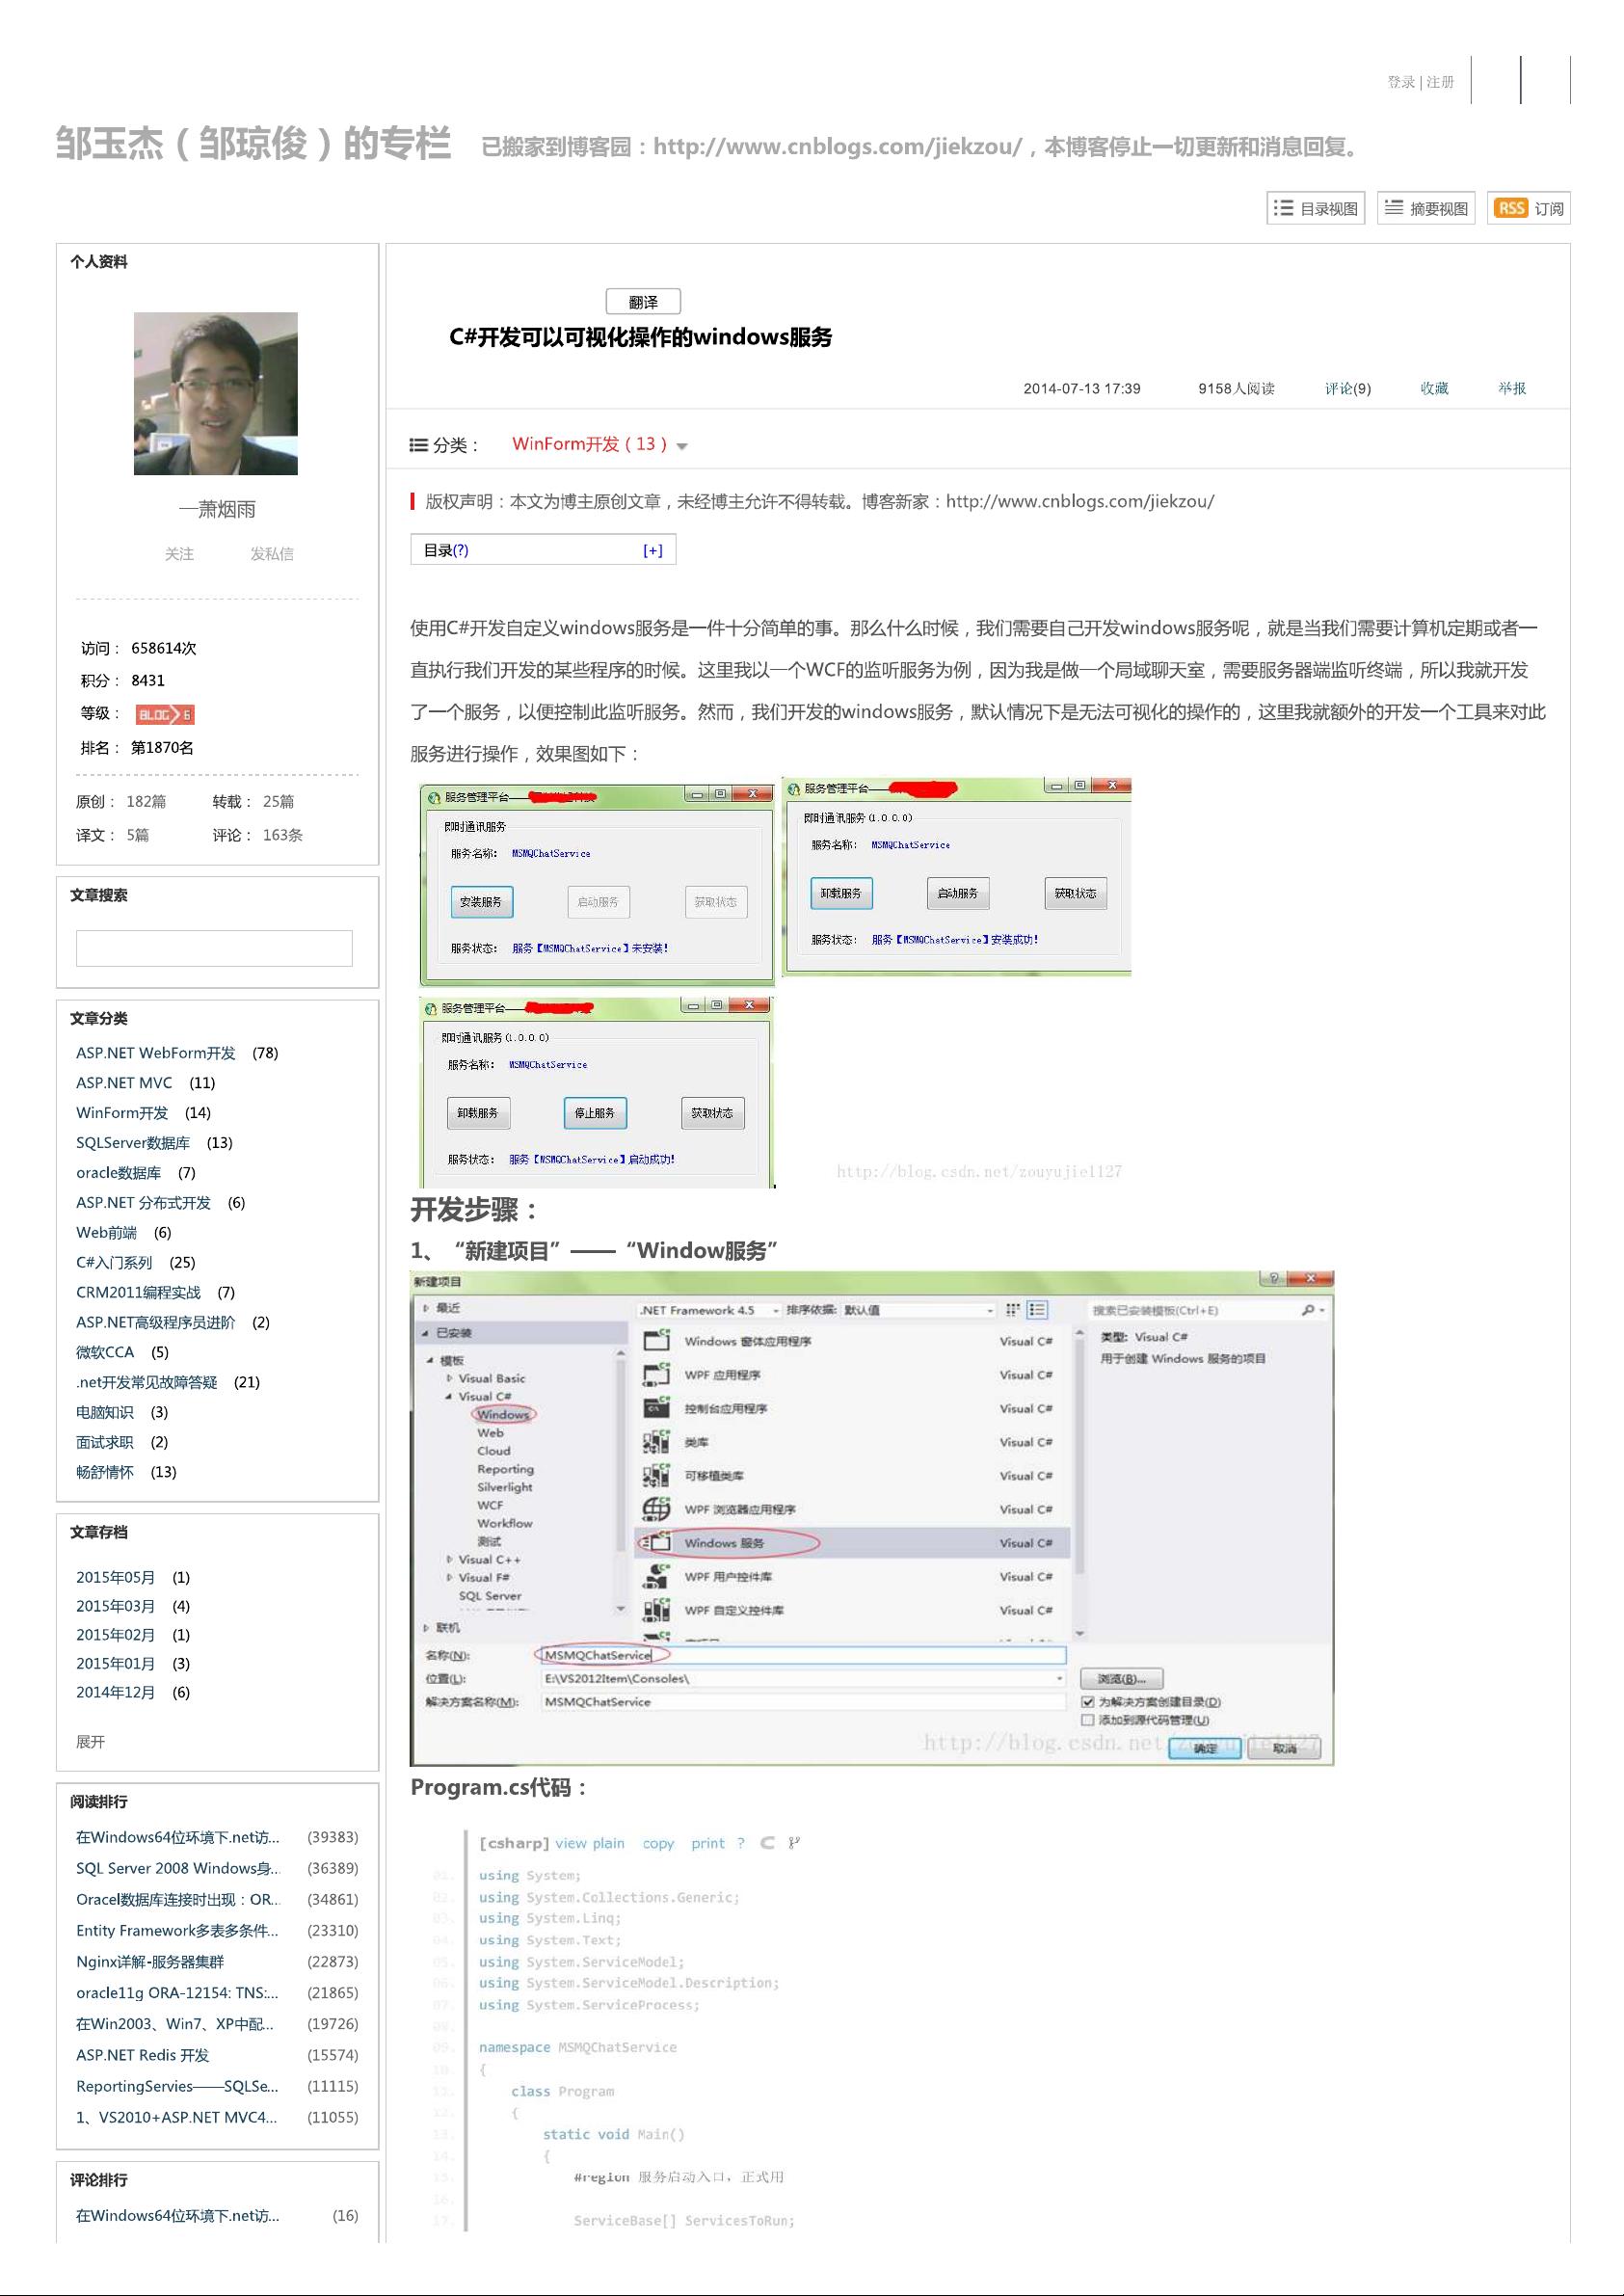The width and height of the screenshot is (1624, 2296).
Task: Open the ASP.NET MVC category
Action: [x=124, y=1082]
